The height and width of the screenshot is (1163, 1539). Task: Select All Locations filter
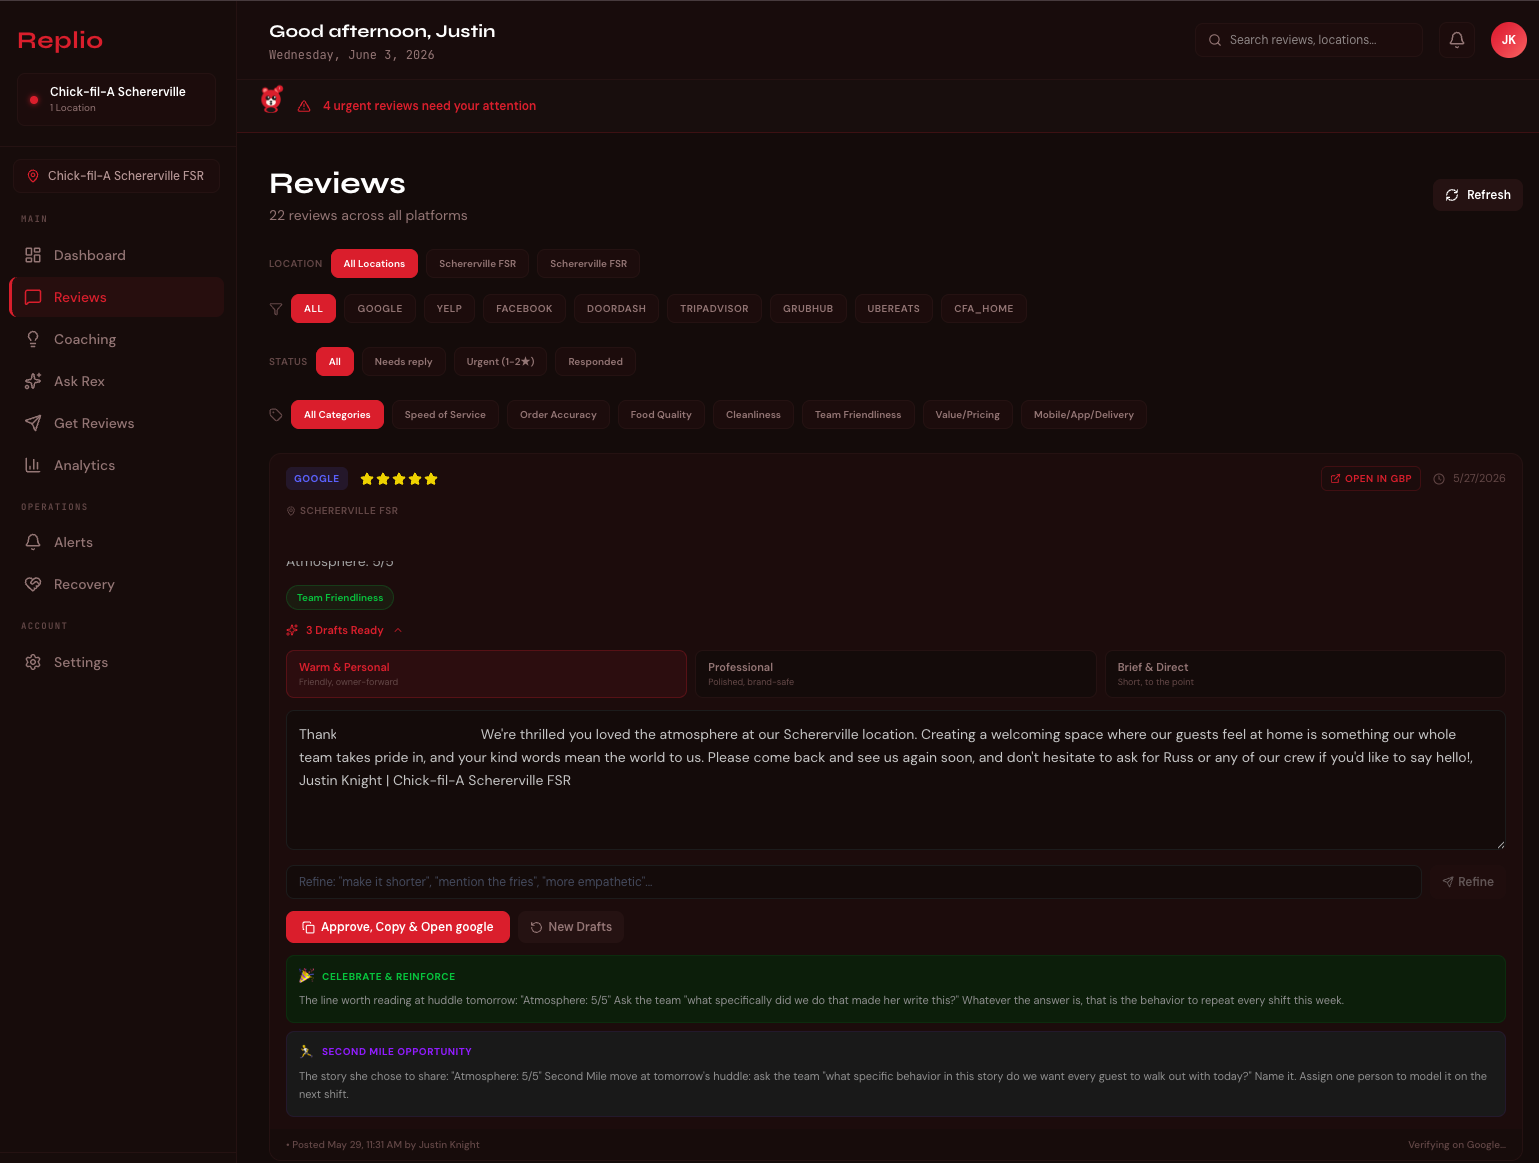coord(374,264)
